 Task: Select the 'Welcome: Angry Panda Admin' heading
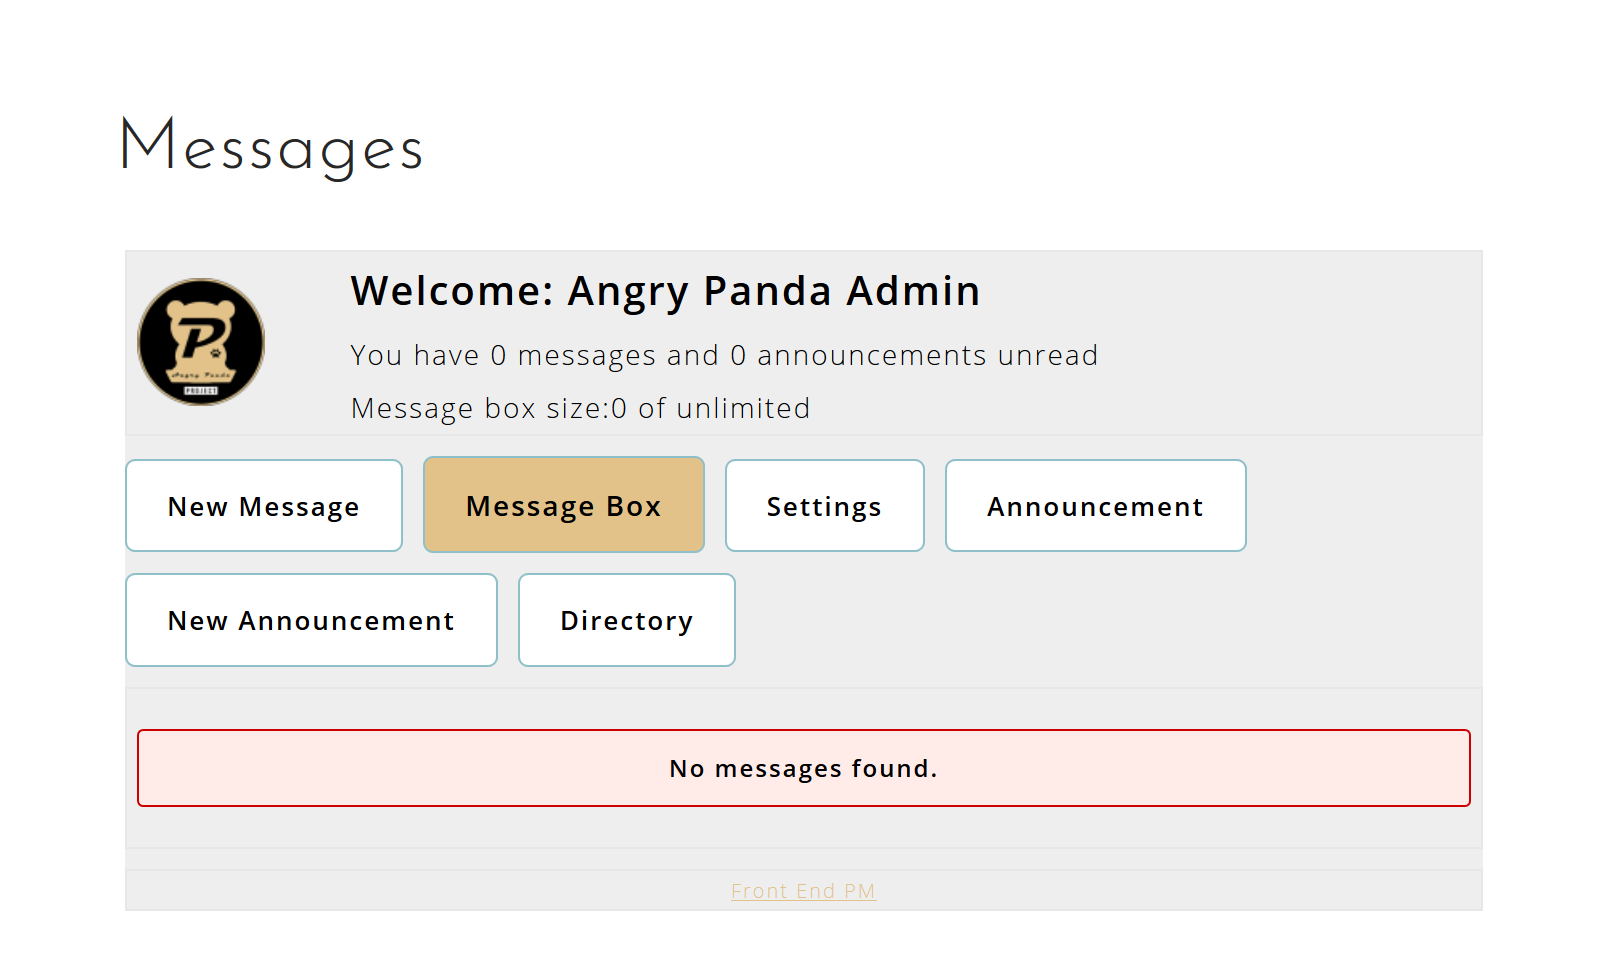665,291
